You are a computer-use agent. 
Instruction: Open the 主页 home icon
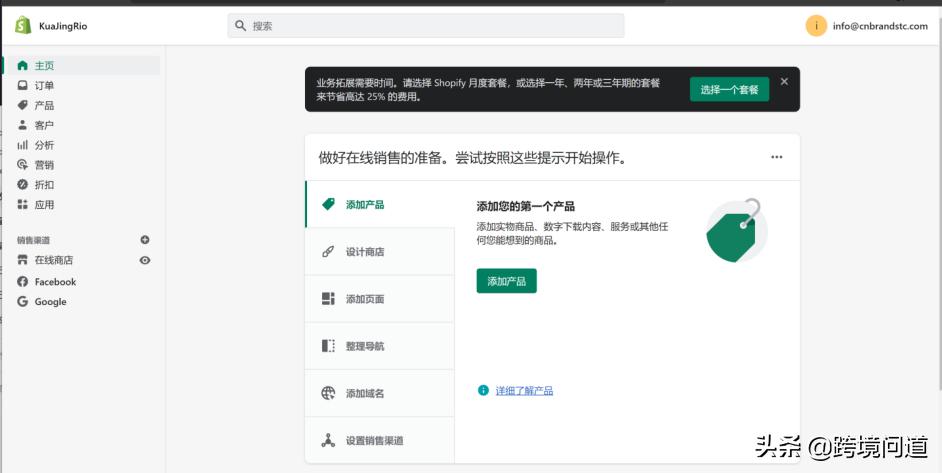coord(22,66)
